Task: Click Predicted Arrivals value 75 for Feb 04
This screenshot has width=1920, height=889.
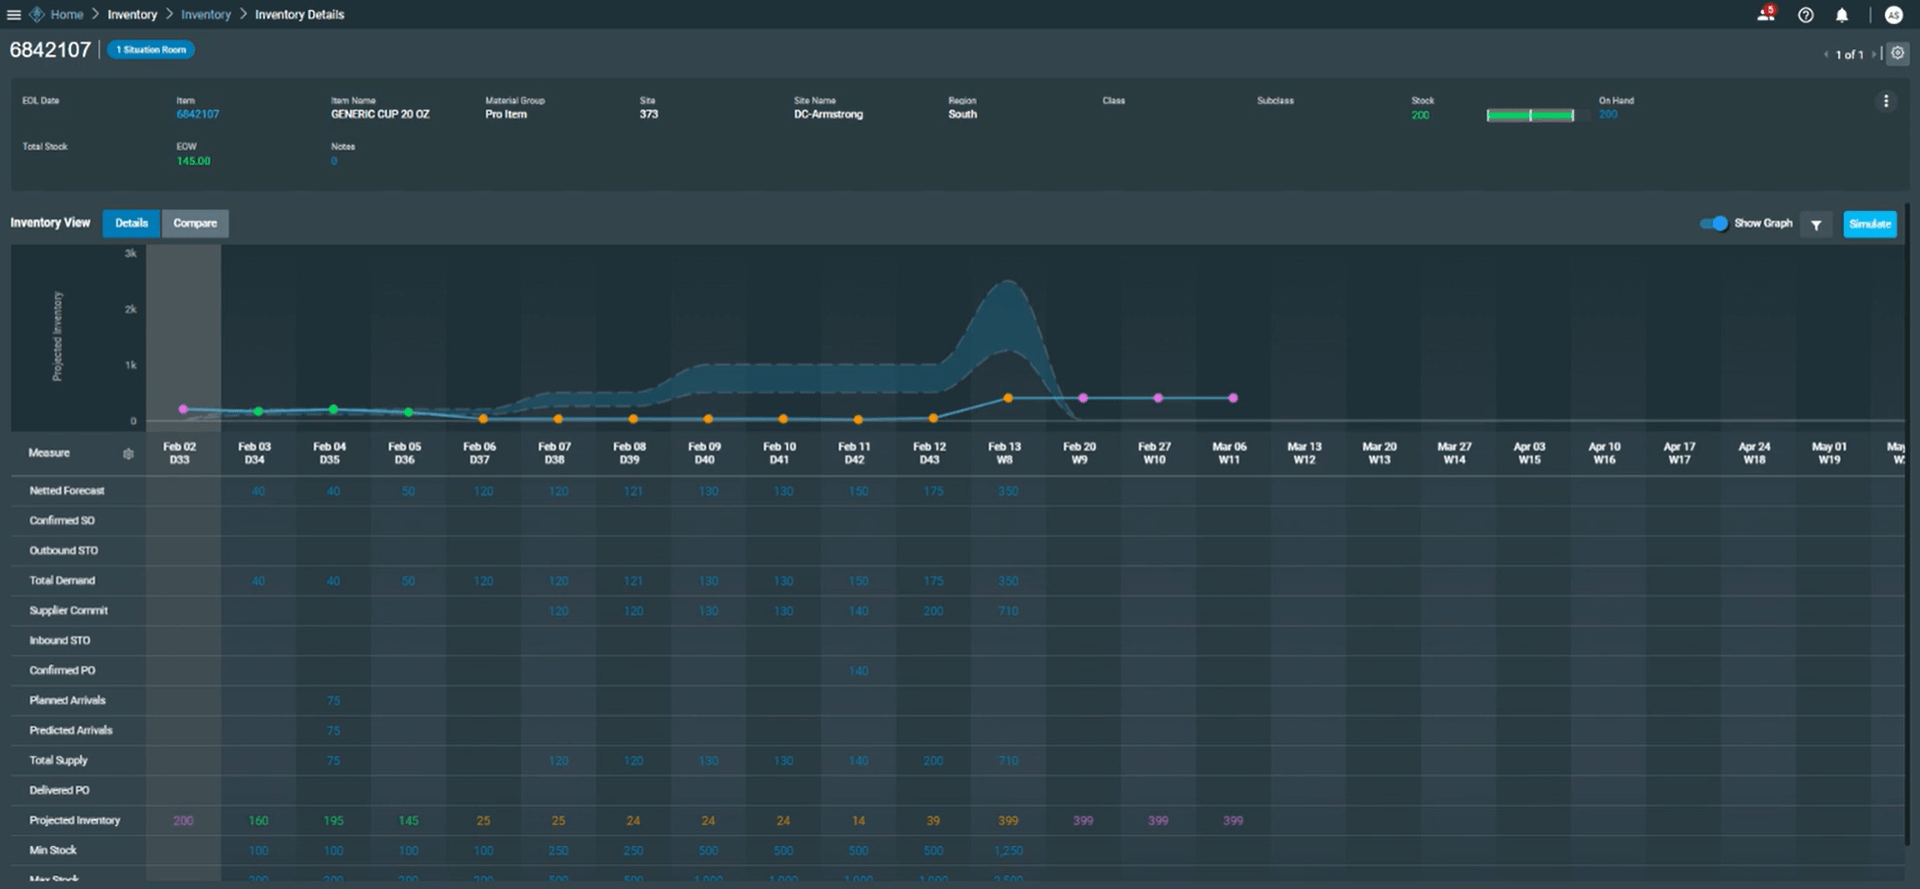Action: (x=333, y=731)
